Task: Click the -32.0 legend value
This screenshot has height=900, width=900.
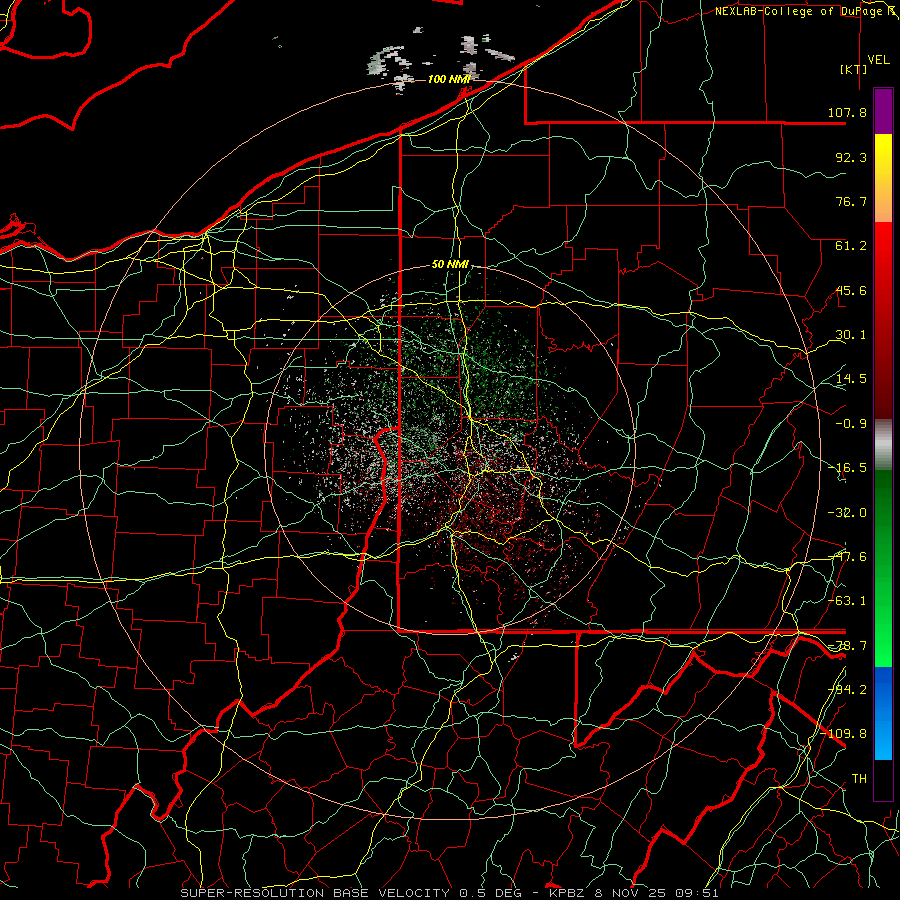Action: click(x=847, y=513)
